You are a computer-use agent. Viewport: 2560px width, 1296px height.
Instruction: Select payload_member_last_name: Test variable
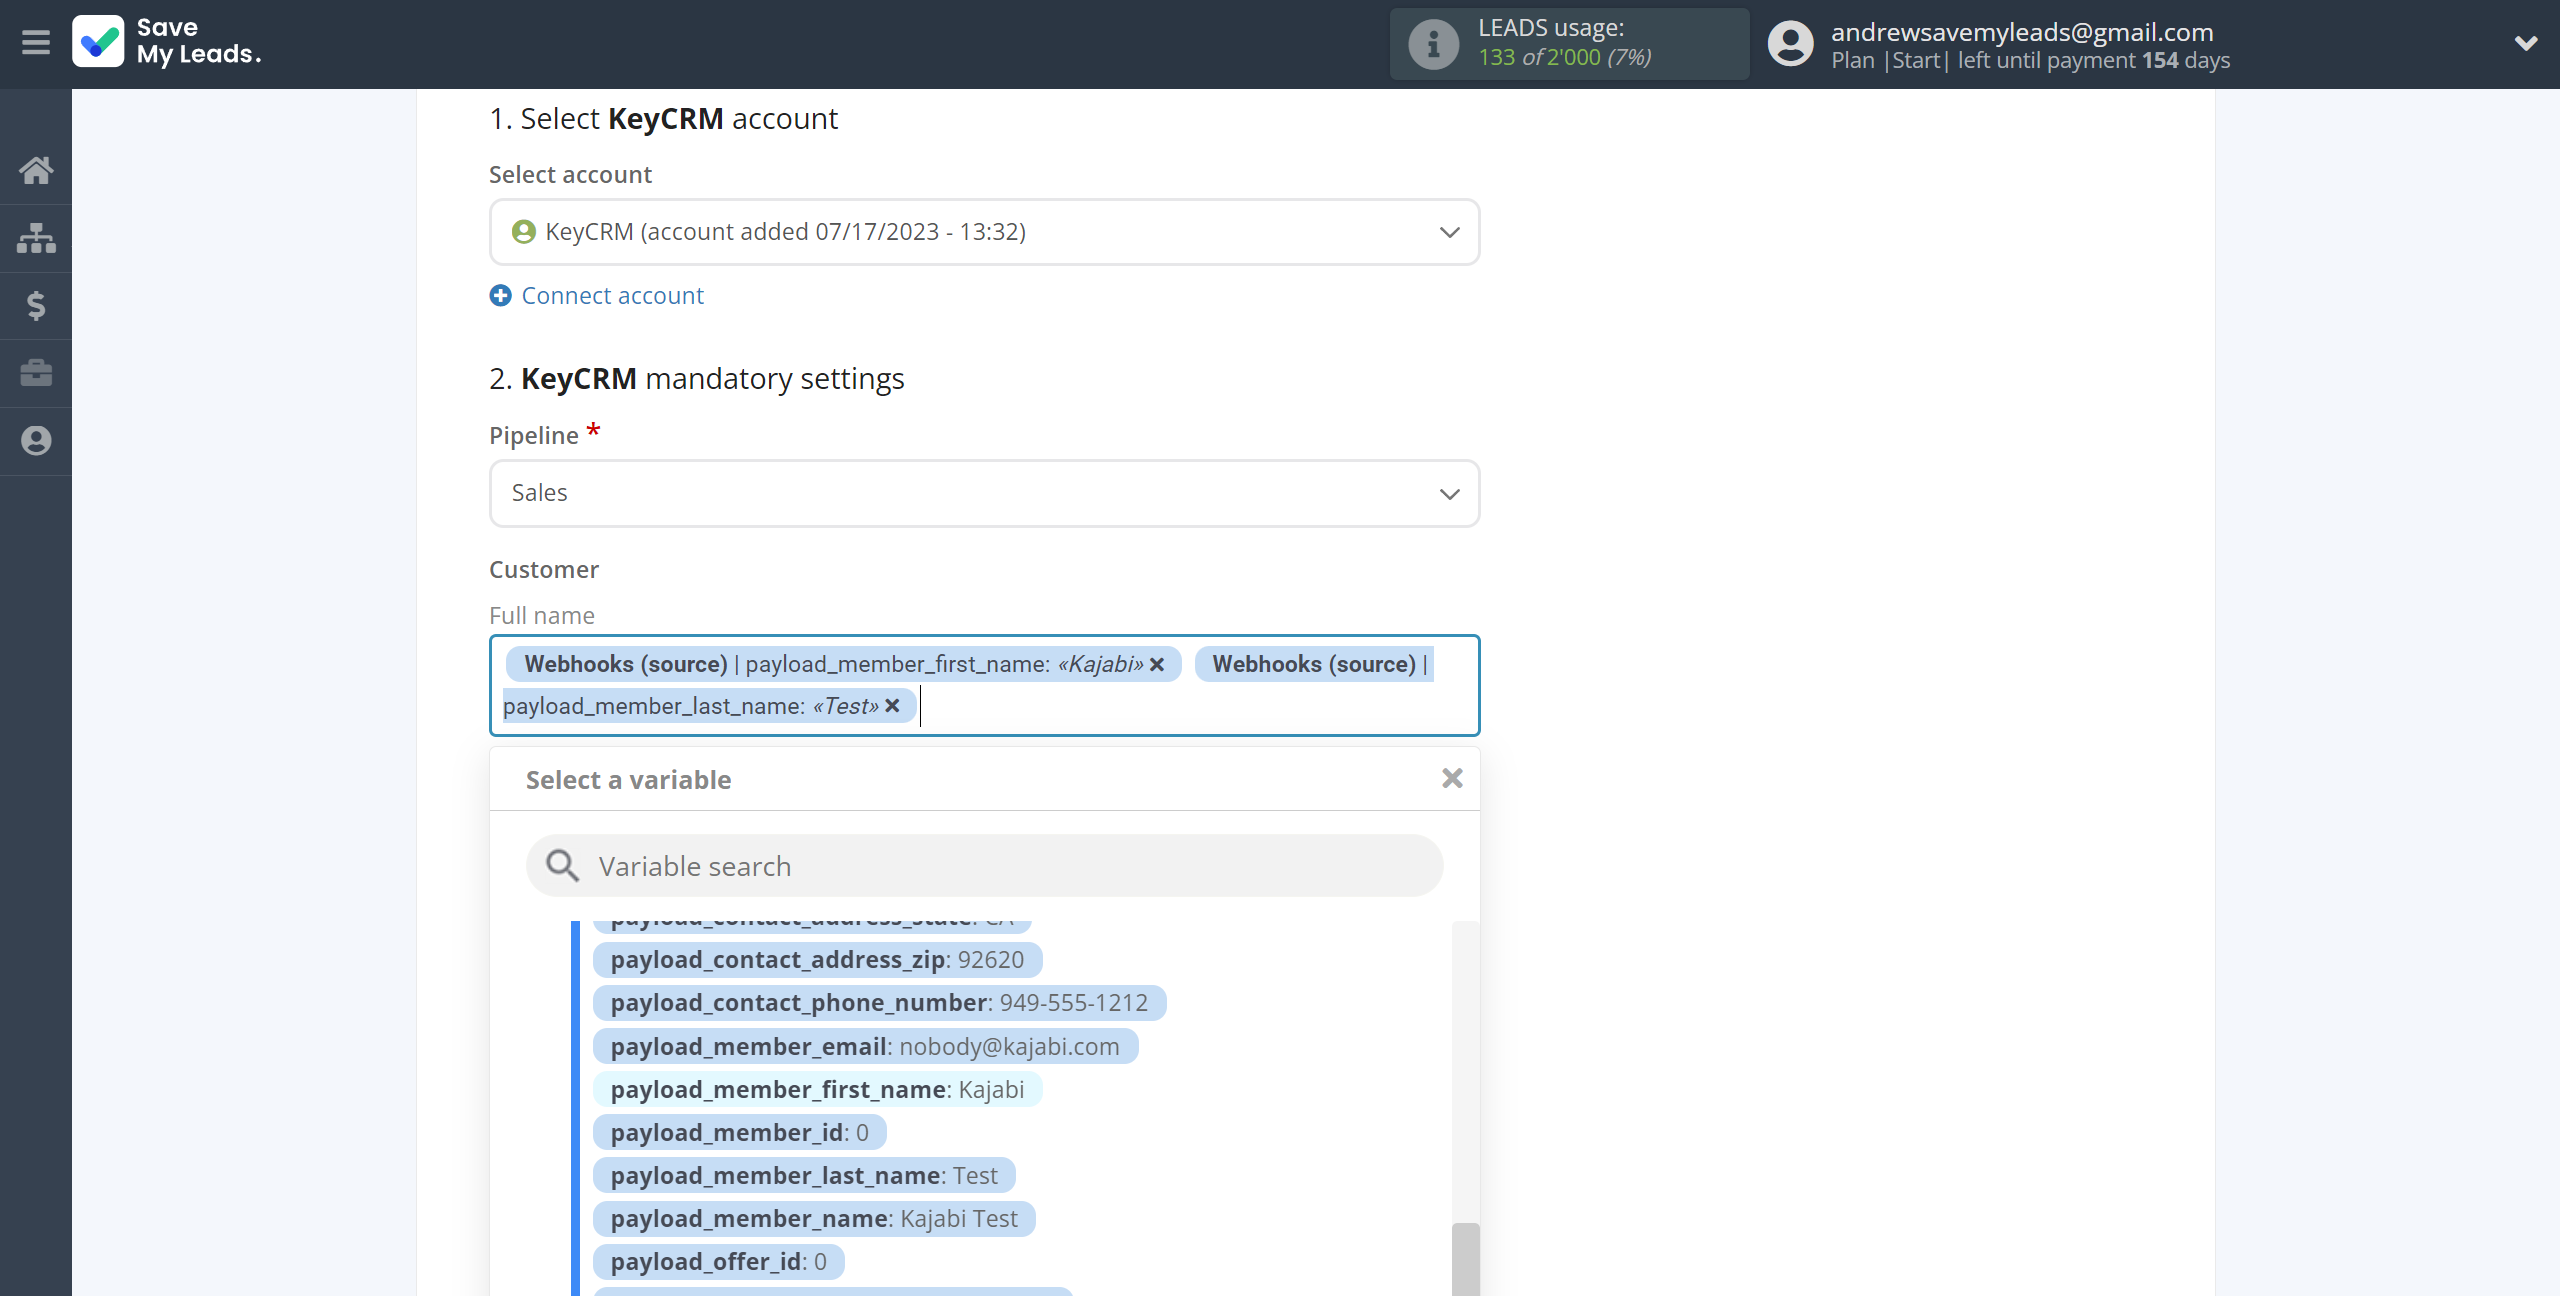point(804,1176)
